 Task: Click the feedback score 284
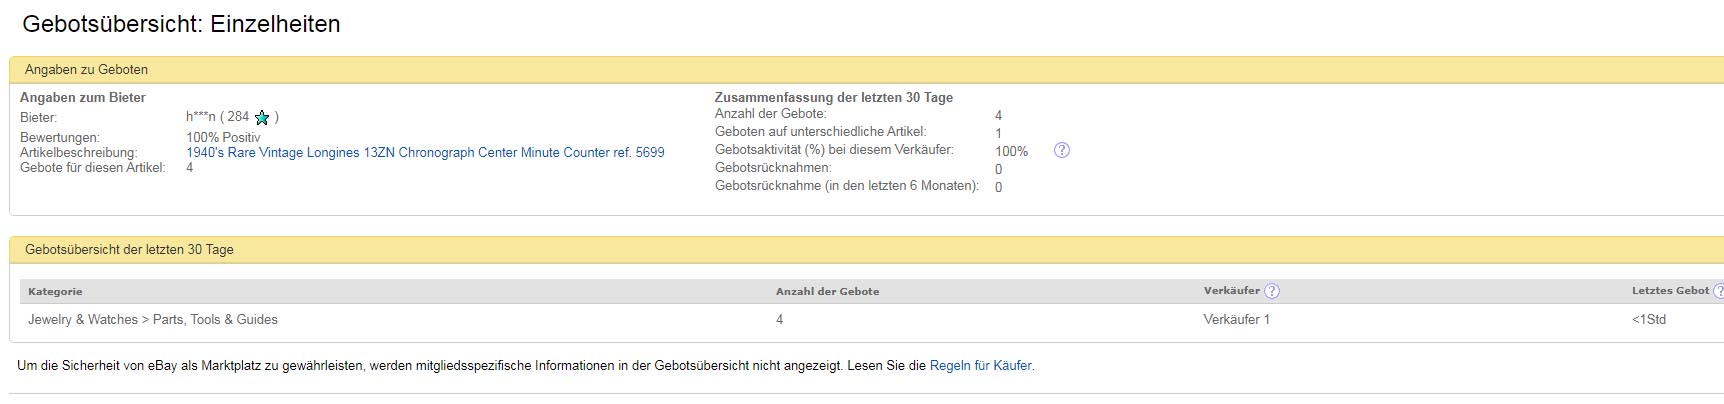[238, 117]
